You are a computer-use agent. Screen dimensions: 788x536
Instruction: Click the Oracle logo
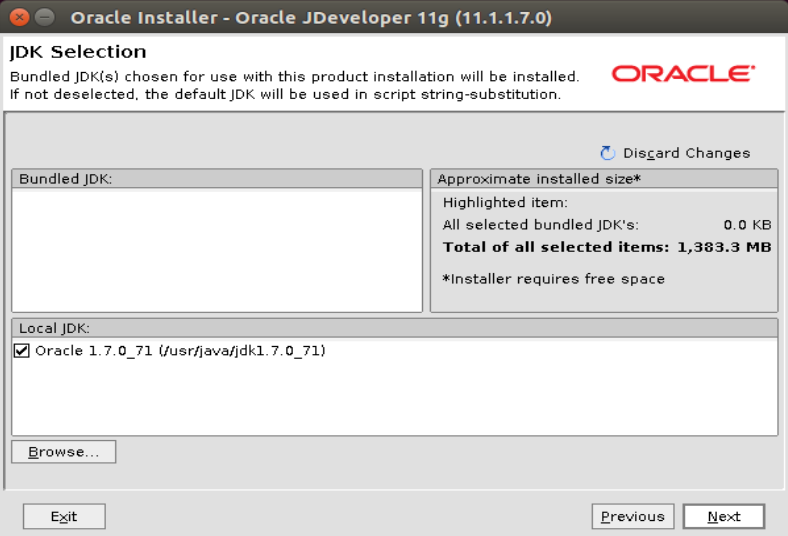(683, 73)
